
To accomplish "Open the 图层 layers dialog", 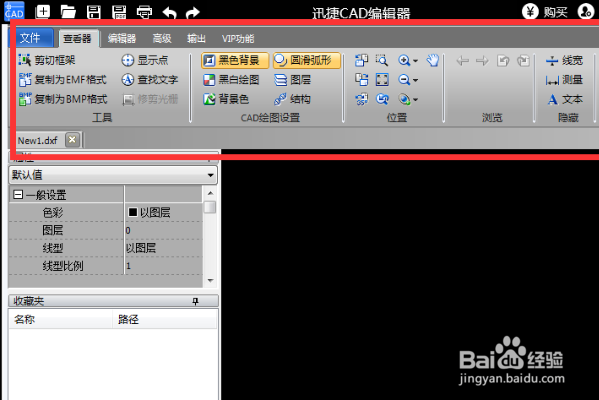I will 293,80.
